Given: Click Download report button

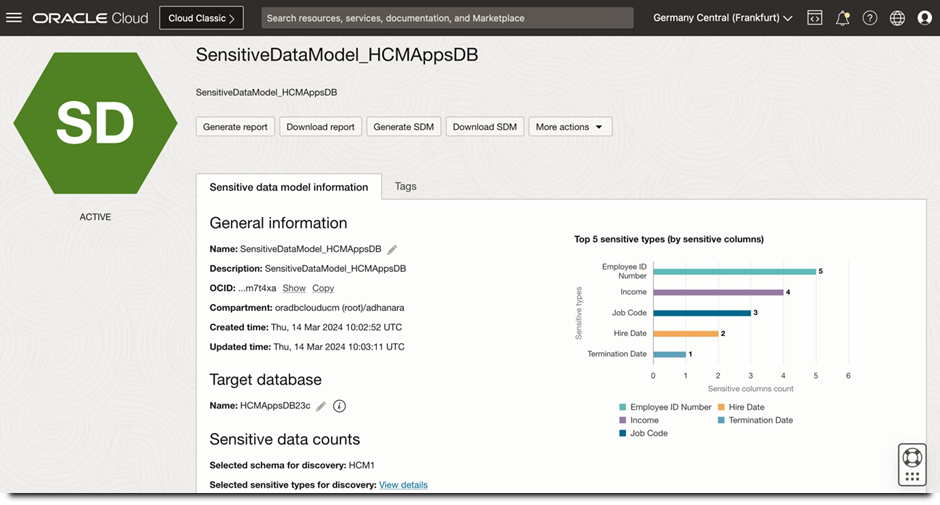Looking at the screenshot, I should [320, 127].
